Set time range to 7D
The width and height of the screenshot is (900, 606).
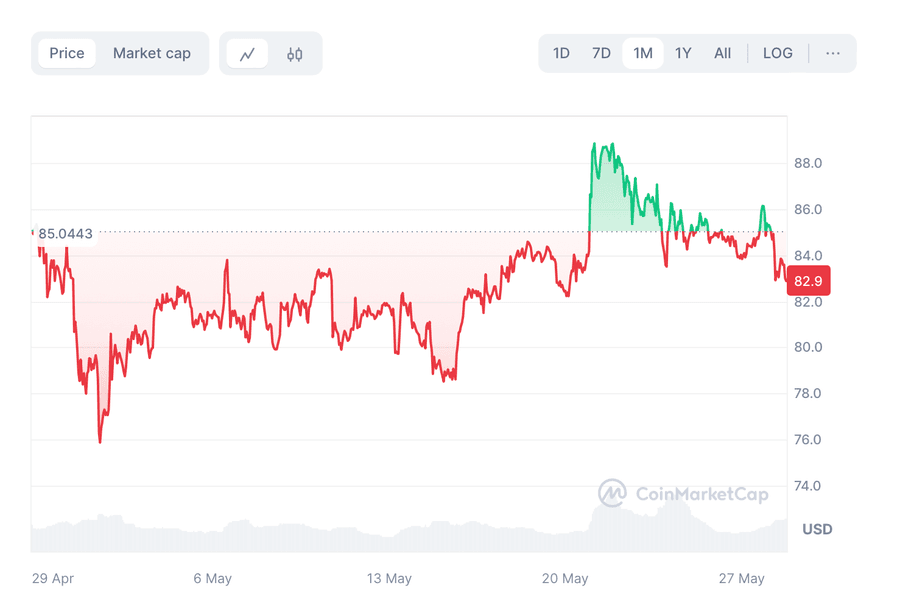point(601,53)
